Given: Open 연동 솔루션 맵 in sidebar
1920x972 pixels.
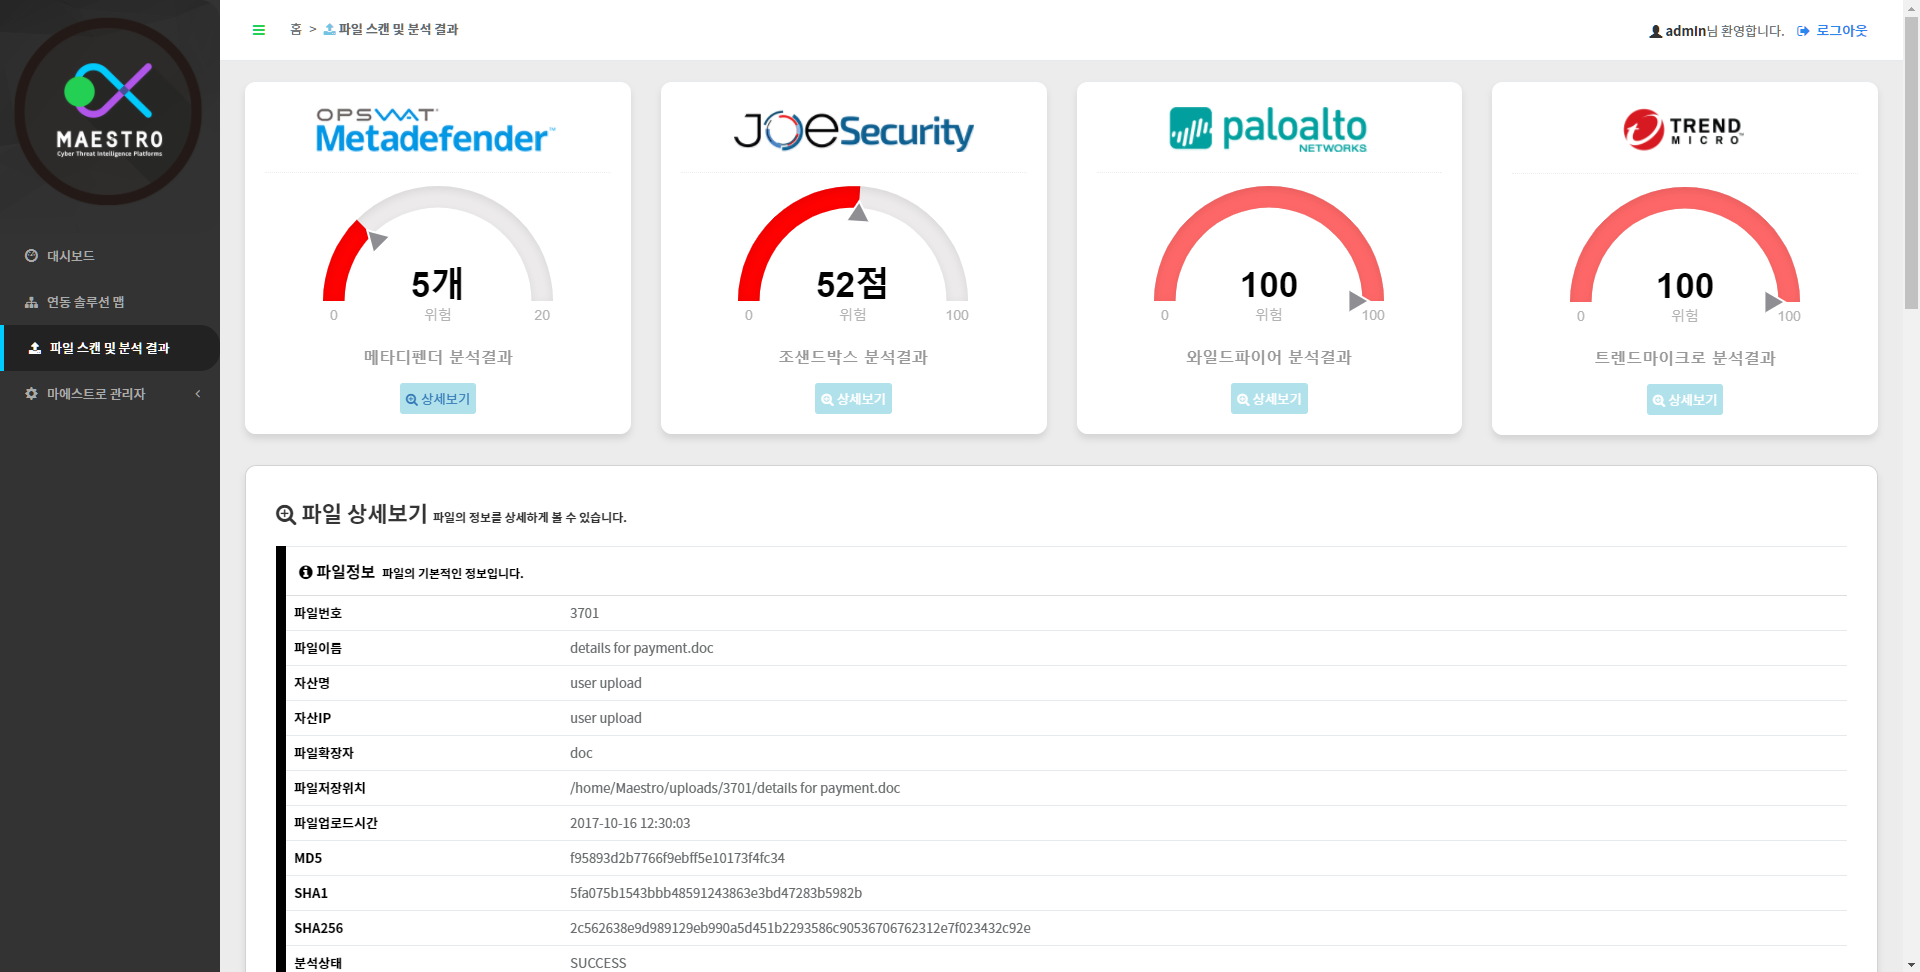Looking at the screenshot, I should coord(85,302).
